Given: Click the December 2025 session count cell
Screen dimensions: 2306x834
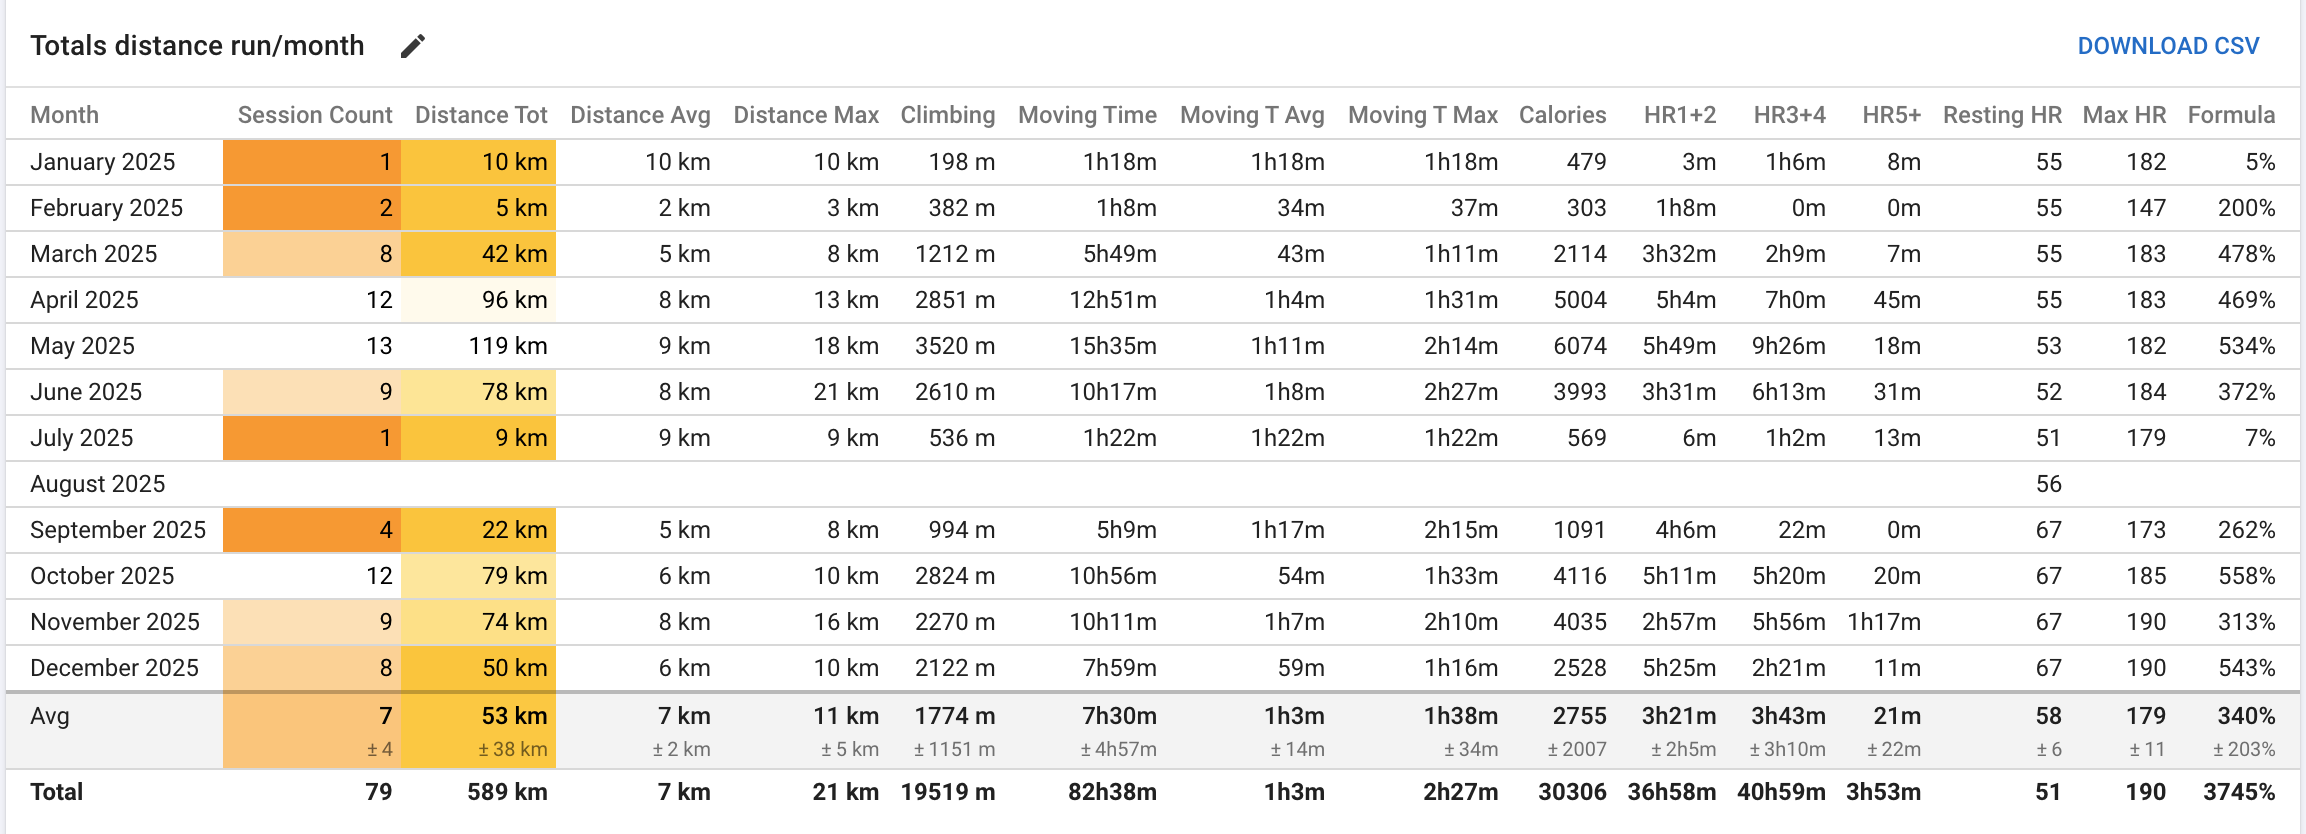Looking at the screenshot, I should tap(386, 667).
